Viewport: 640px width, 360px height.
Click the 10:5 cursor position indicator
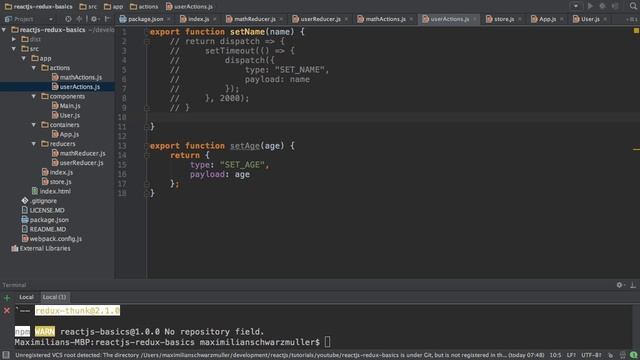click(x=555, y=355)
